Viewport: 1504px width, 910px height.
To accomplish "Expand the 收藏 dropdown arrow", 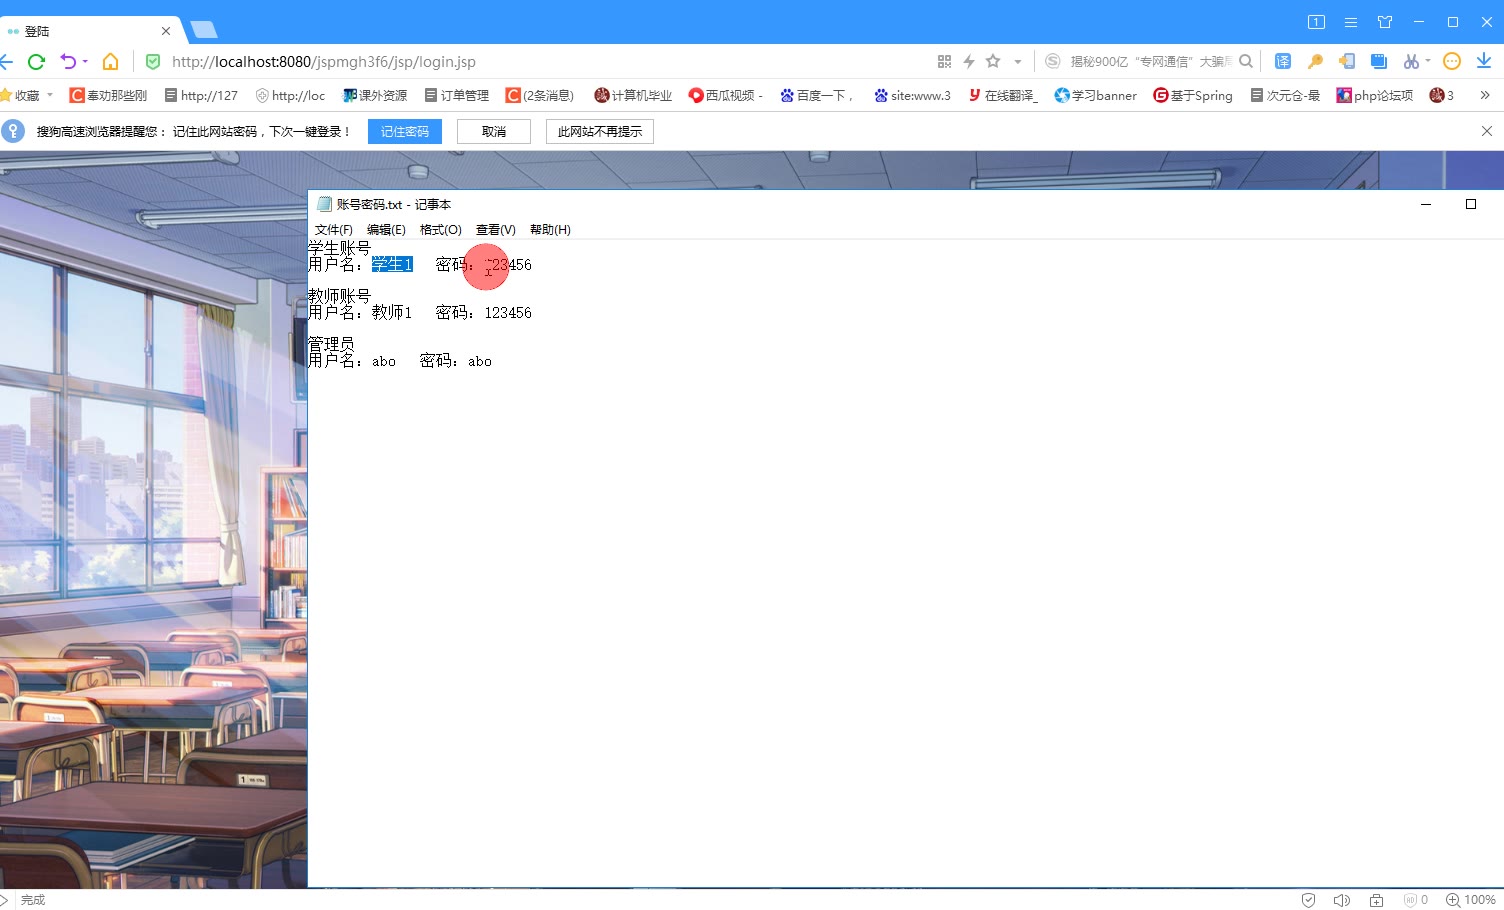I will coord(49,96).
